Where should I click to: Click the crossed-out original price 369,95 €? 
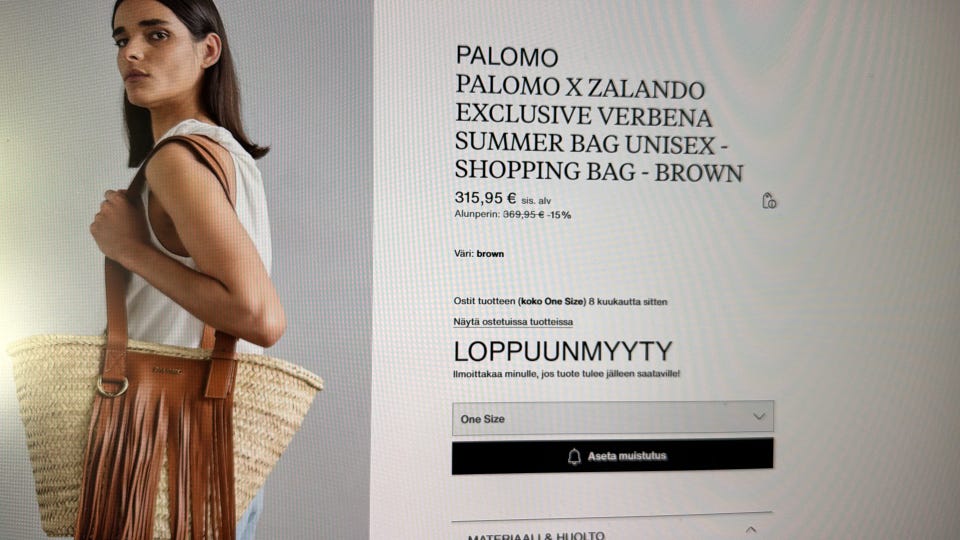523,214
